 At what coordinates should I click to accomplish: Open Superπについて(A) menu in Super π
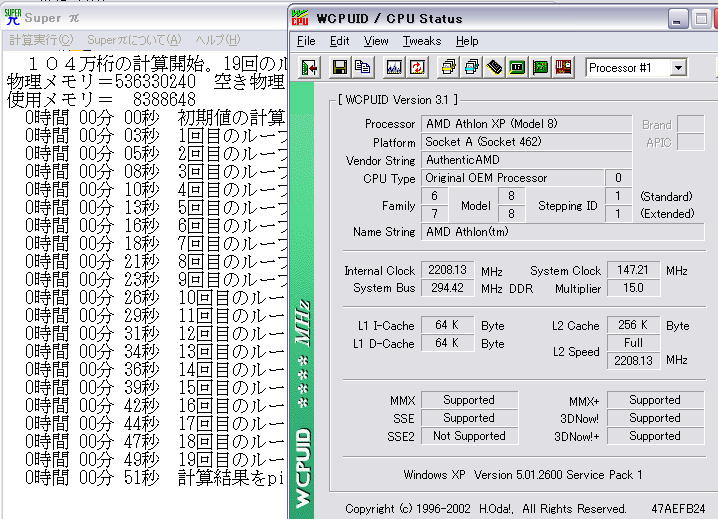(x=134, y=40)
